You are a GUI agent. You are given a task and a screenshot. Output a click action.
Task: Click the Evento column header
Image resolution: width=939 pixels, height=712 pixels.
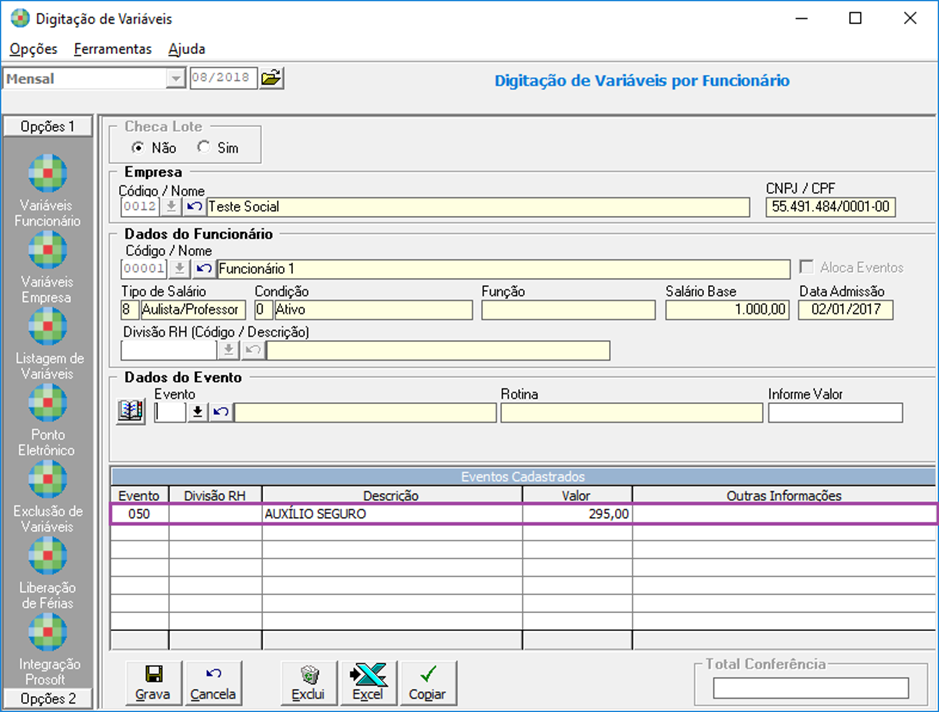(x=140, y=495)
